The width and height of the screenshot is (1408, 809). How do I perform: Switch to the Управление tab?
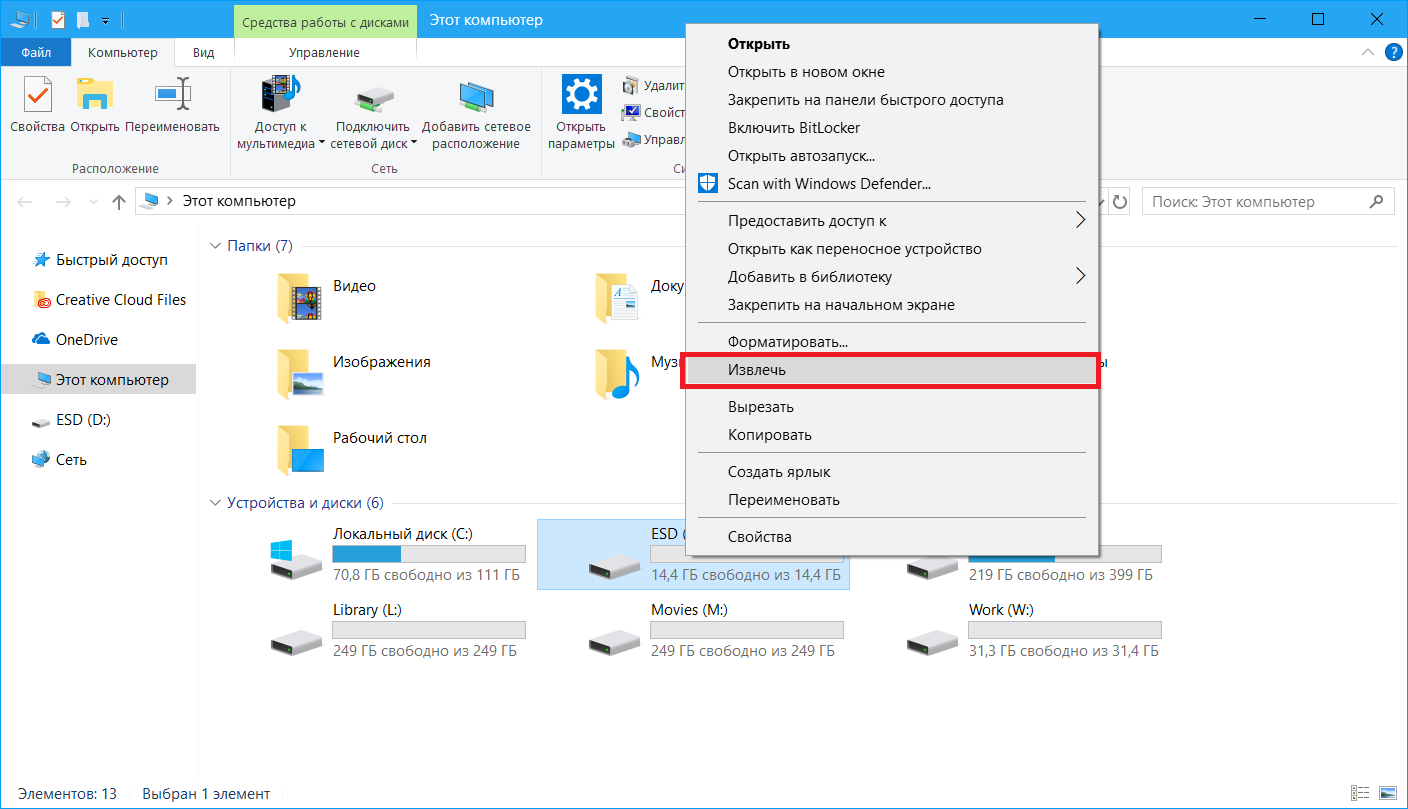324,52
